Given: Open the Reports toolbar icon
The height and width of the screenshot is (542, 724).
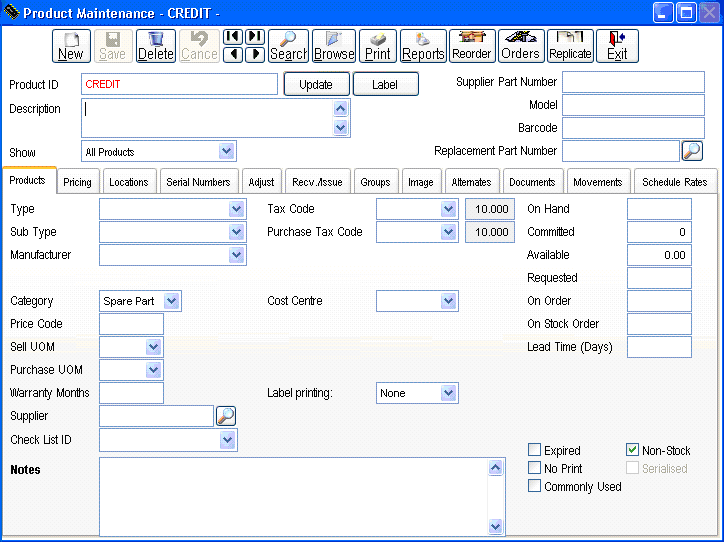Looking at the screenshot, I should click(423, 46).
